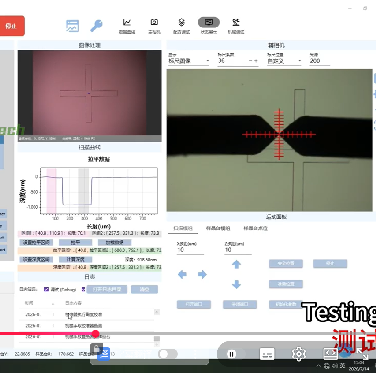Click the move down arrow icon
The image size is (376, 376).
pos(236,284)
